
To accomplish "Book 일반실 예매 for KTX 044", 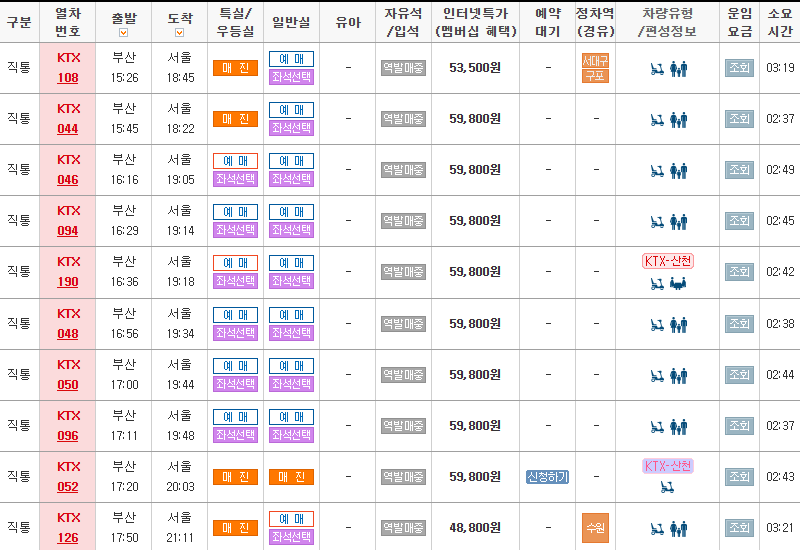I will tap(291, 110).
